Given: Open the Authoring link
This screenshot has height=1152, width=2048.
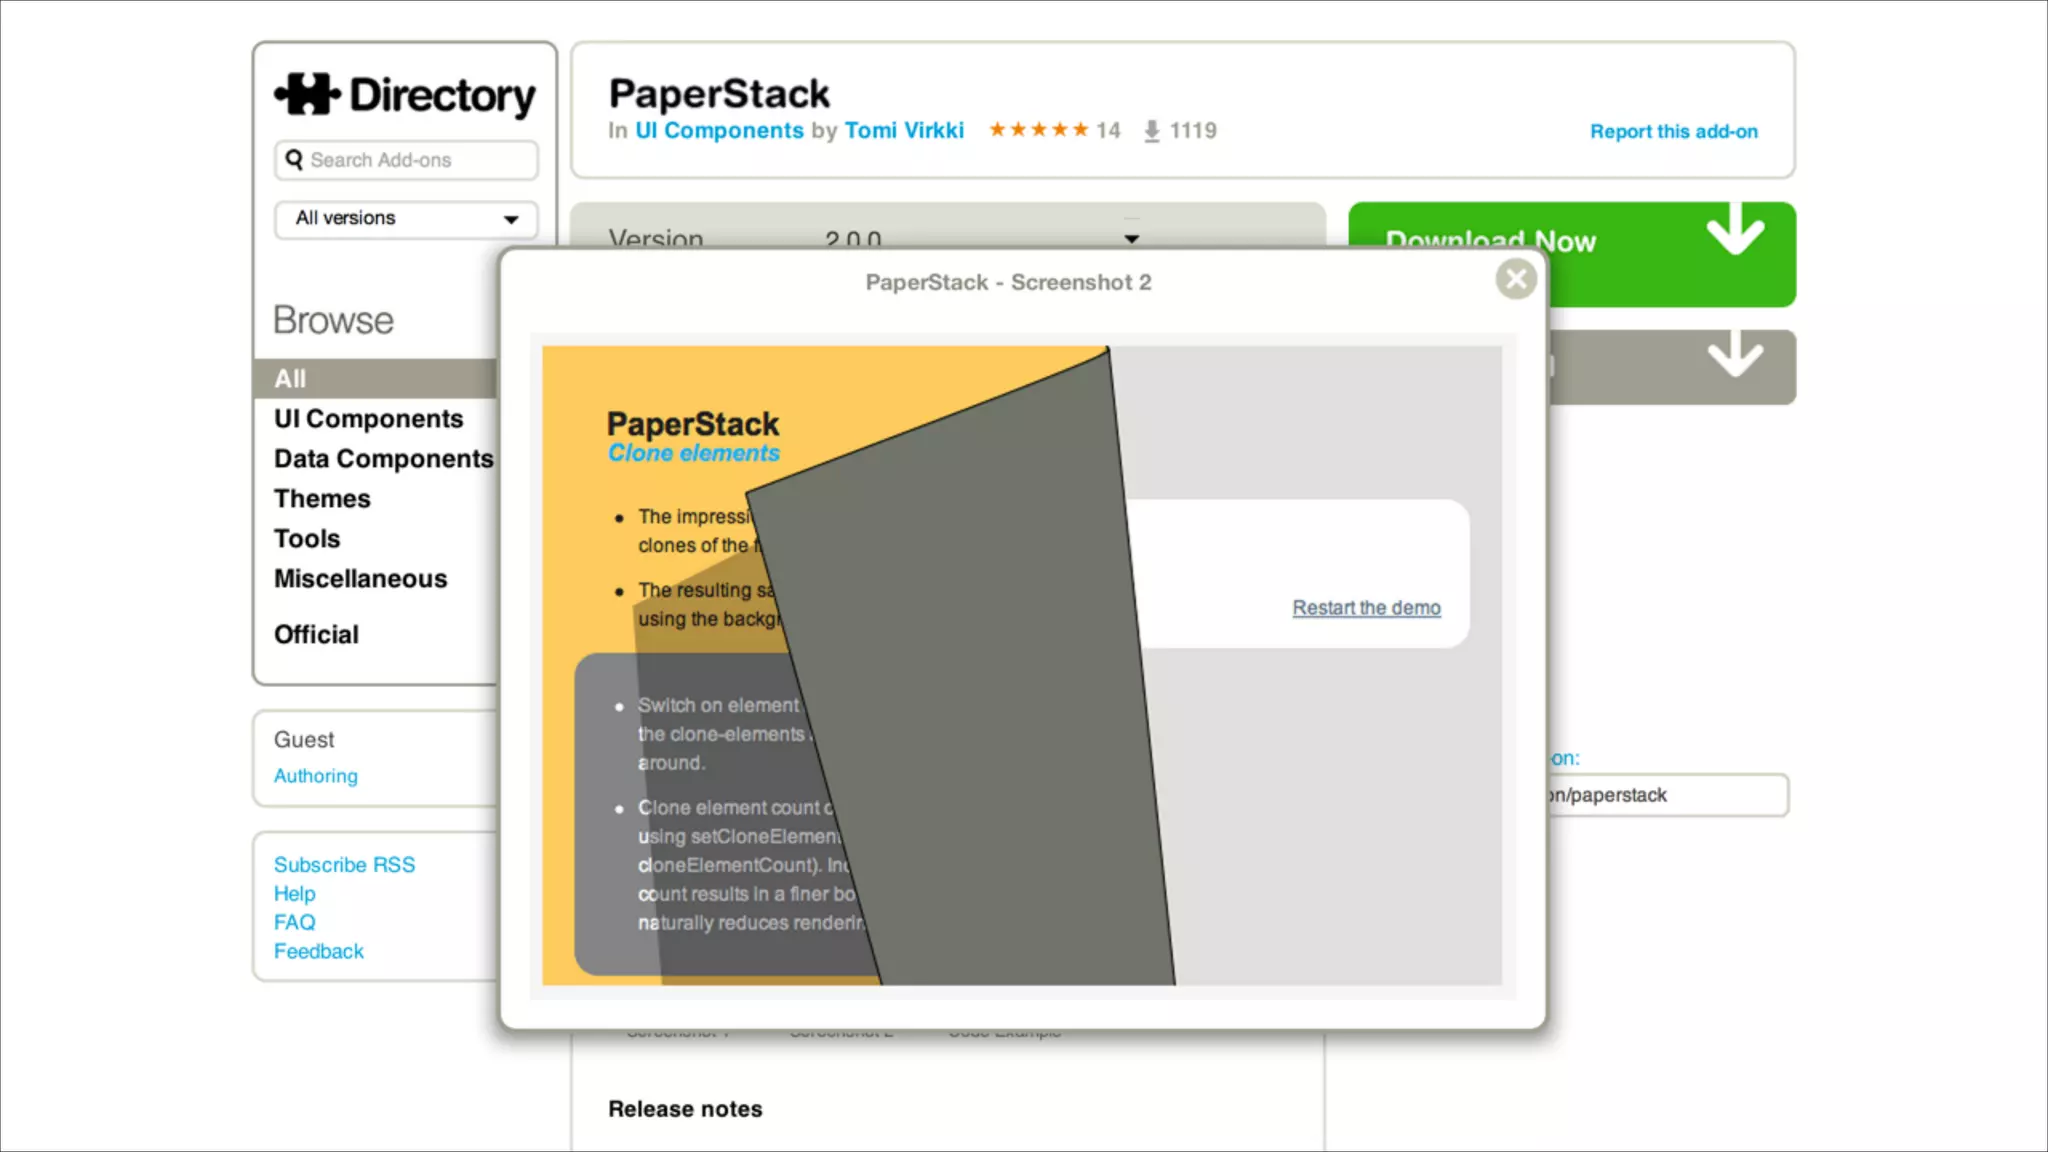Looking at the screenshot, I should tap(315, 776).
